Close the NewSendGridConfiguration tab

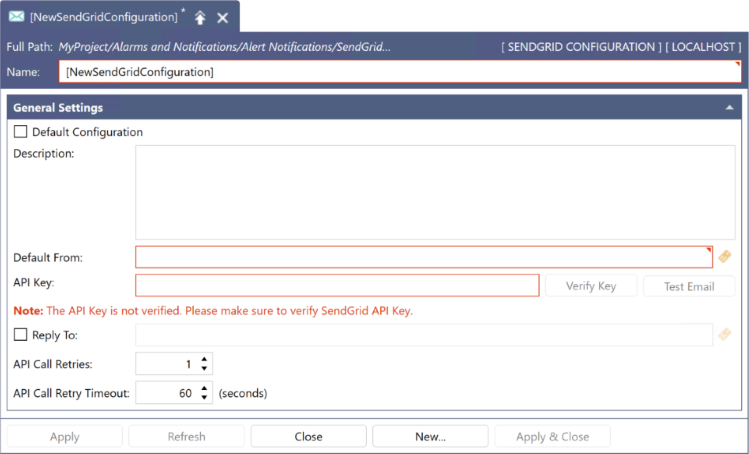(223, 18)
